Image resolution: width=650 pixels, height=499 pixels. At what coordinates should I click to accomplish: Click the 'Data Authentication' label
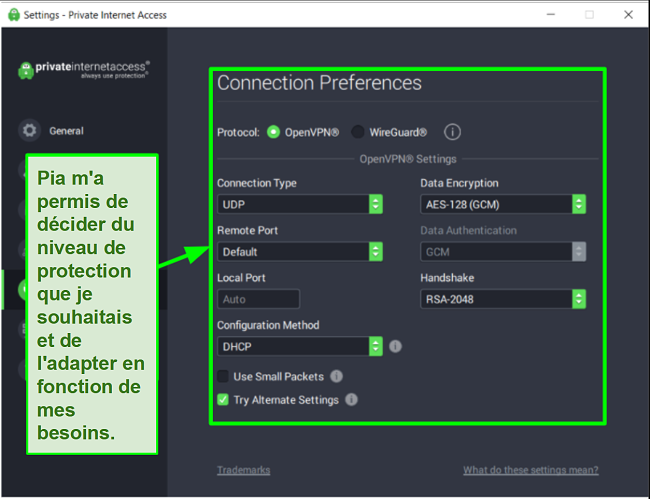(x=468, y=230)
